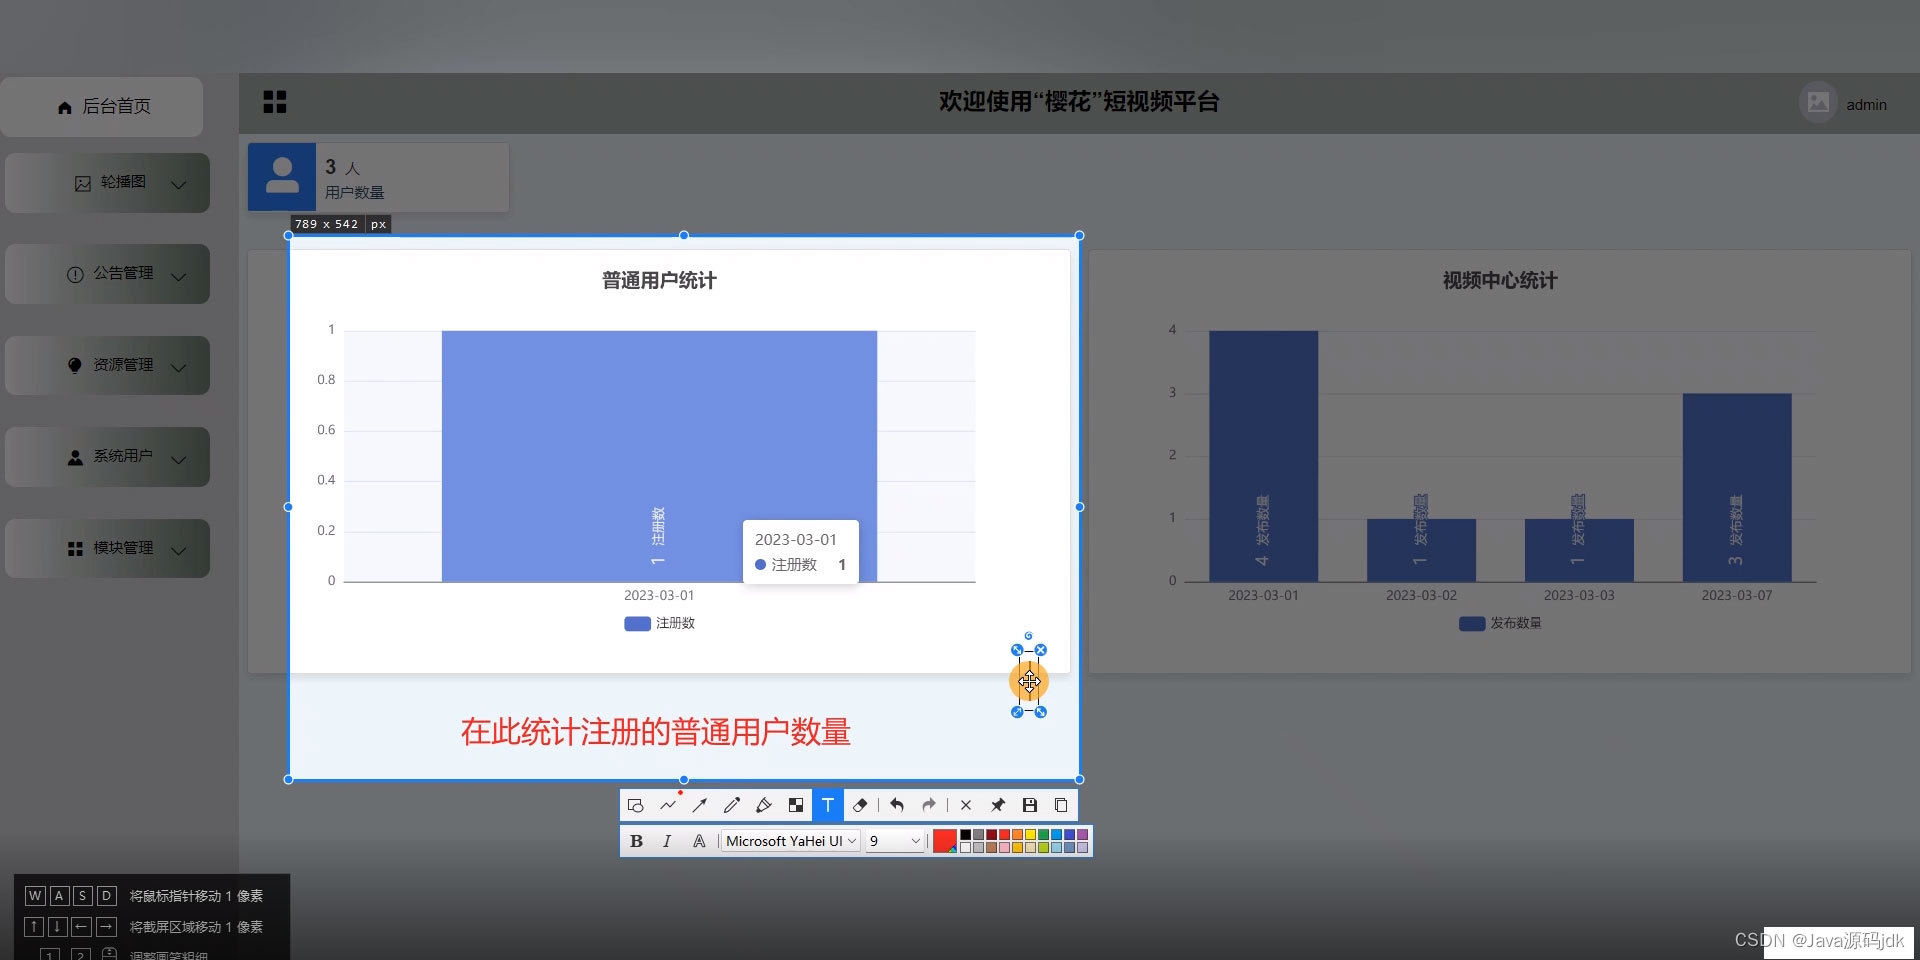Toggle the 发布数量 legend item
Screen dimensions: 1920x960
click(x=1500, y=623)
